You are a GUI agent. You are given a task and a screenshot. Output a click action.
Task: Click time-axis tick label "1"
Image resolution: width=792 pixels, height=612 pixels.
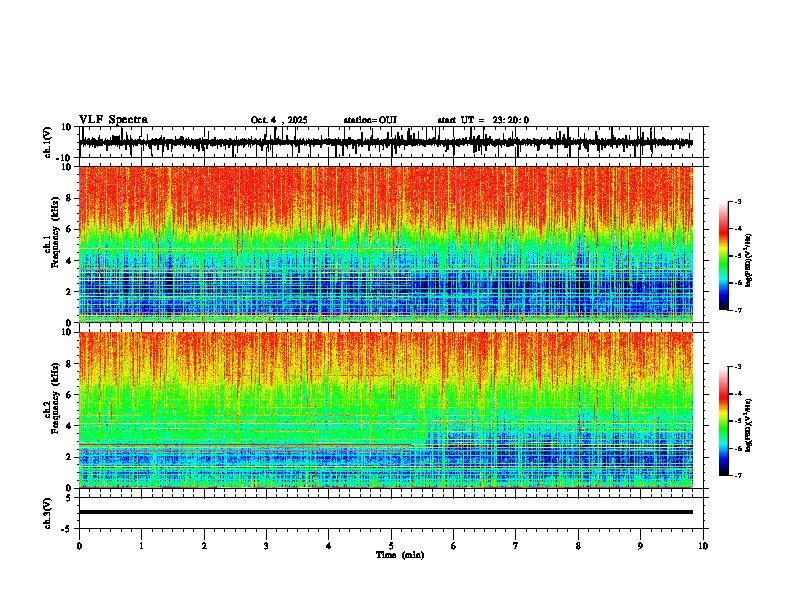pos(141,546)
